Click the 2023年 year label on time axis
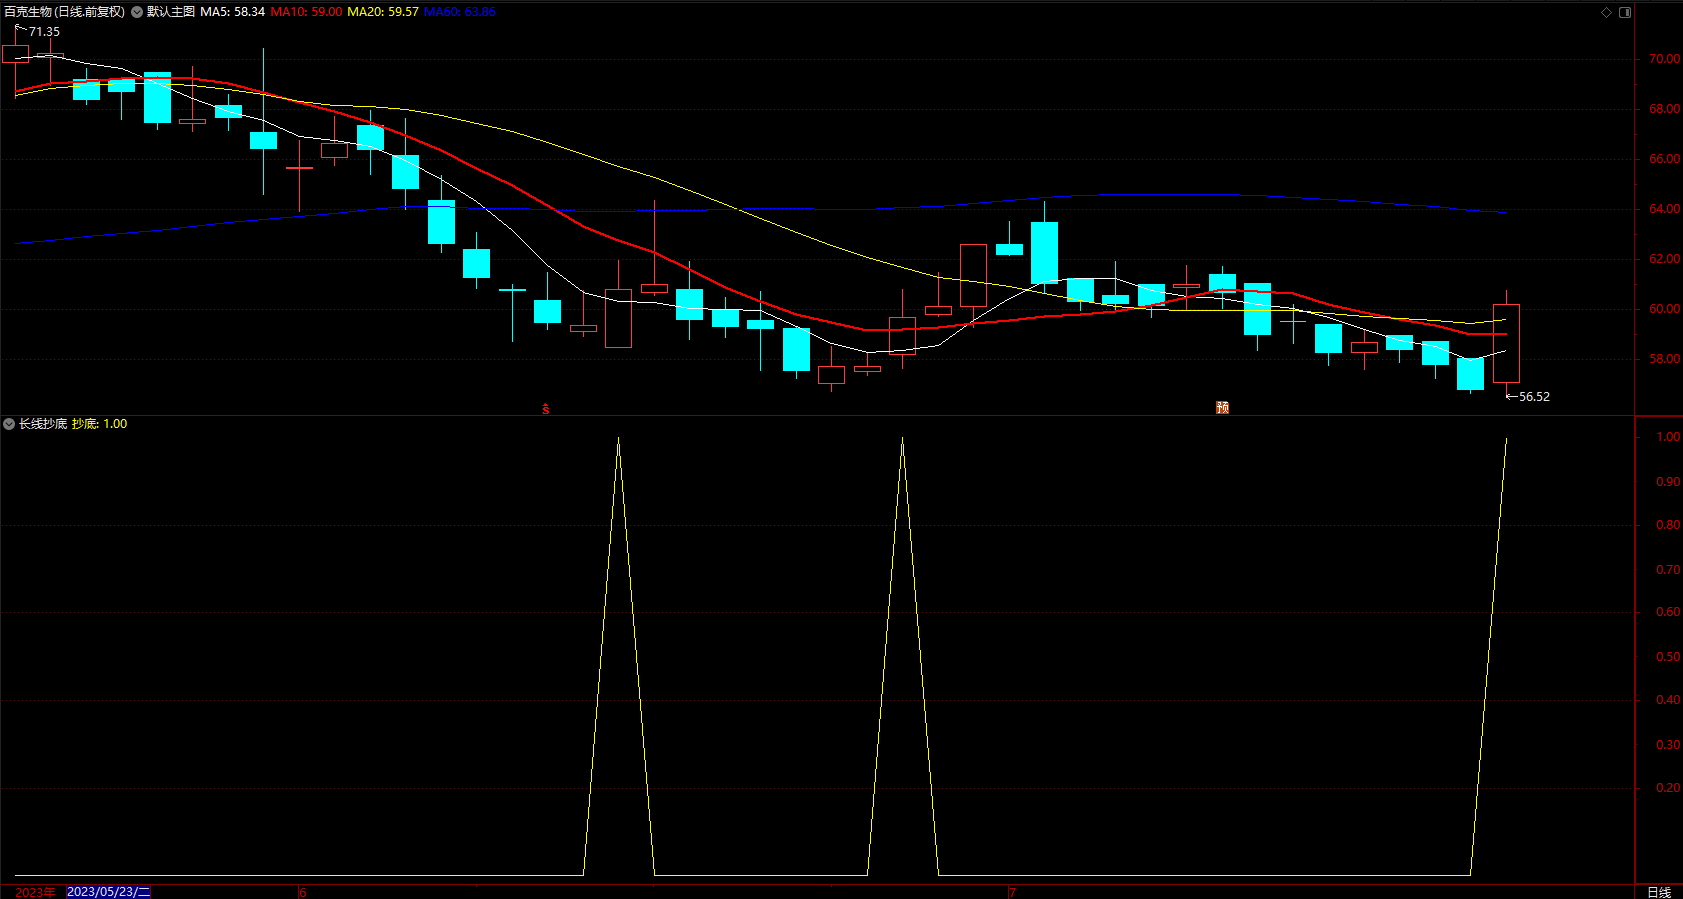The height and width of the screenshot is (899, 1683). (36, 892)
